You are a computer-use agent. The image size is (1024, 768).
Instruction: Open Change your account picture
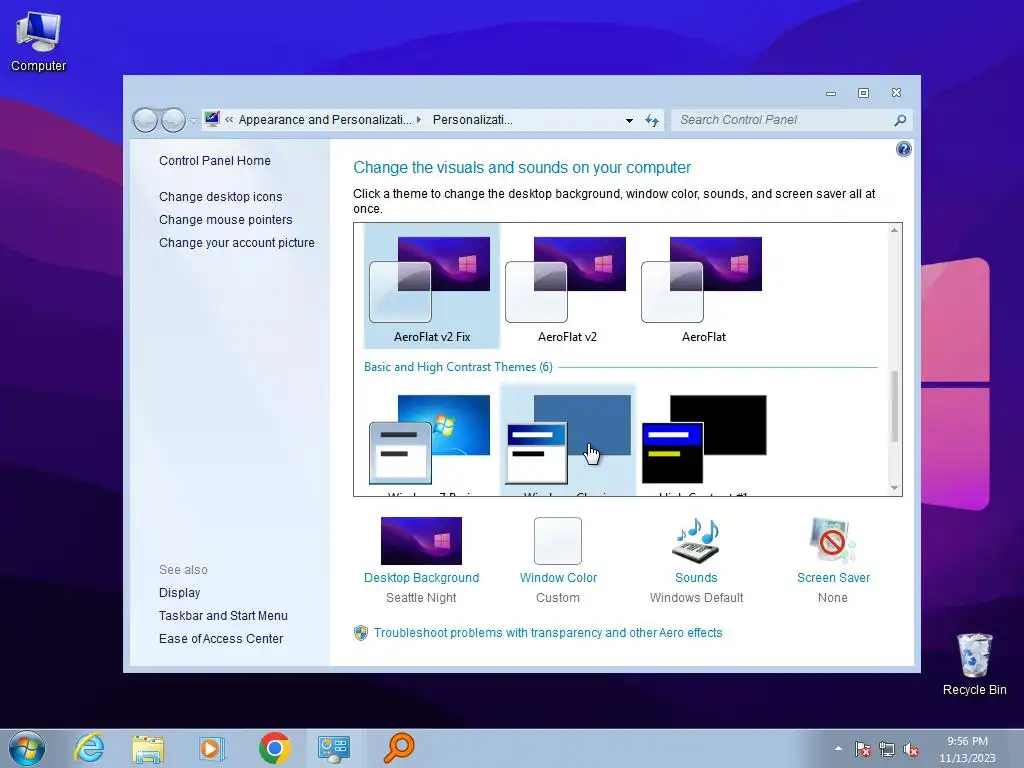(x=236, y=242)
